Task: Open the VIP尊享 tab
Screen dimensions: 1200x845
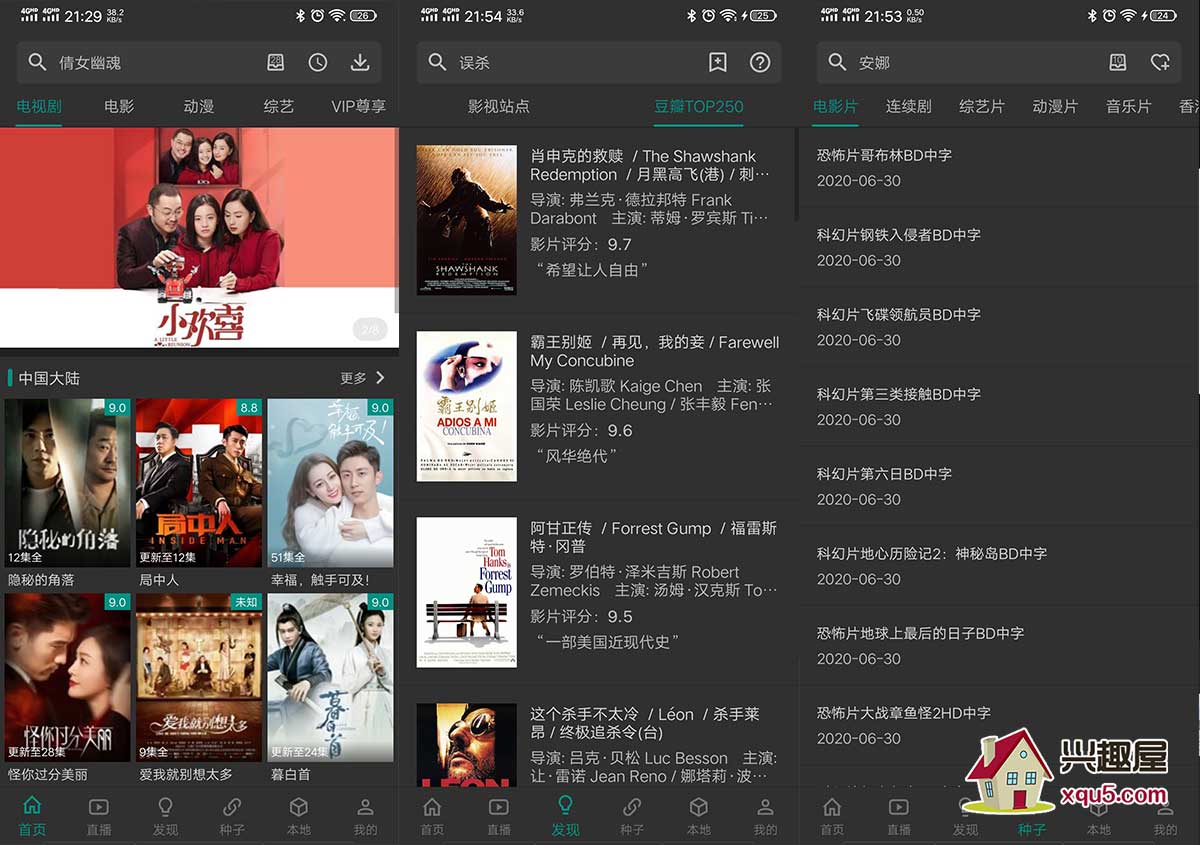Action: pos(358,106)
